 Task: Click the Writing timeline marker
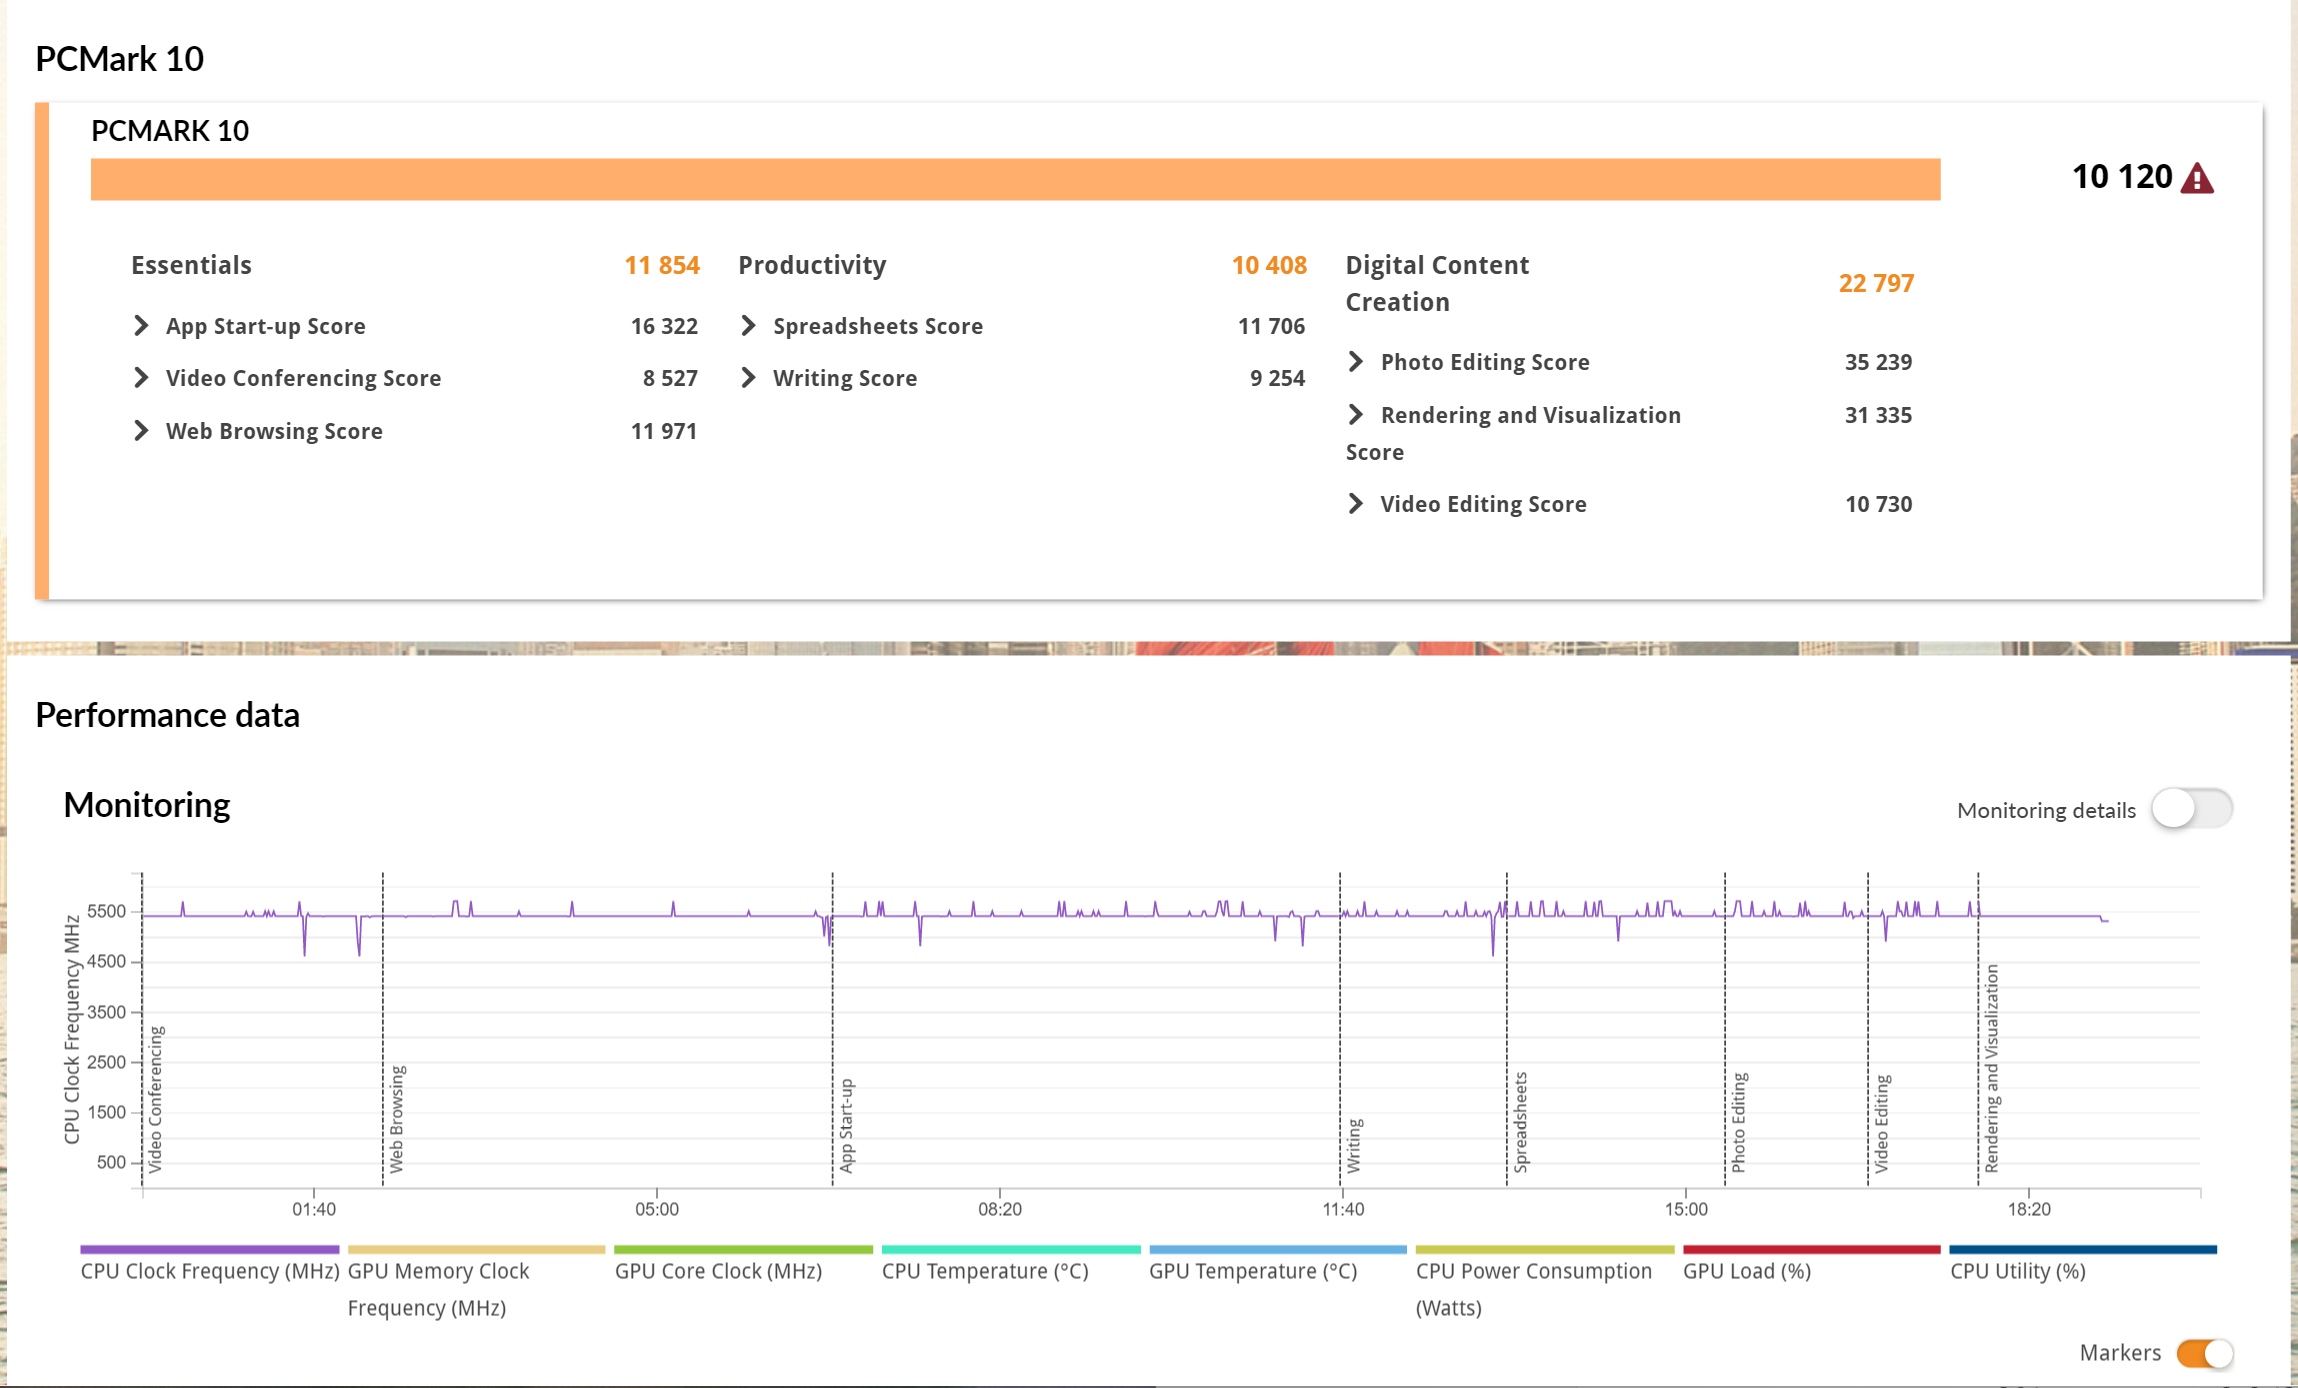[x=1354, y=1146]
